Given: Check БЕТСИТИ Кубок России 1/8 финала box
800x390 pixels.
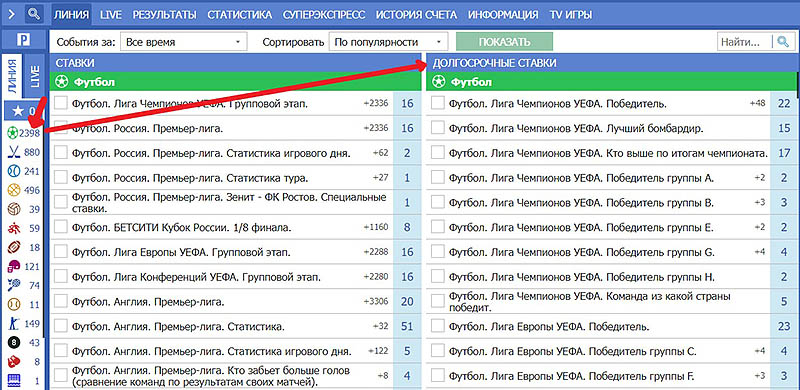Looking at the screenshot, I should pyautogui.click(x=61, y=227).
